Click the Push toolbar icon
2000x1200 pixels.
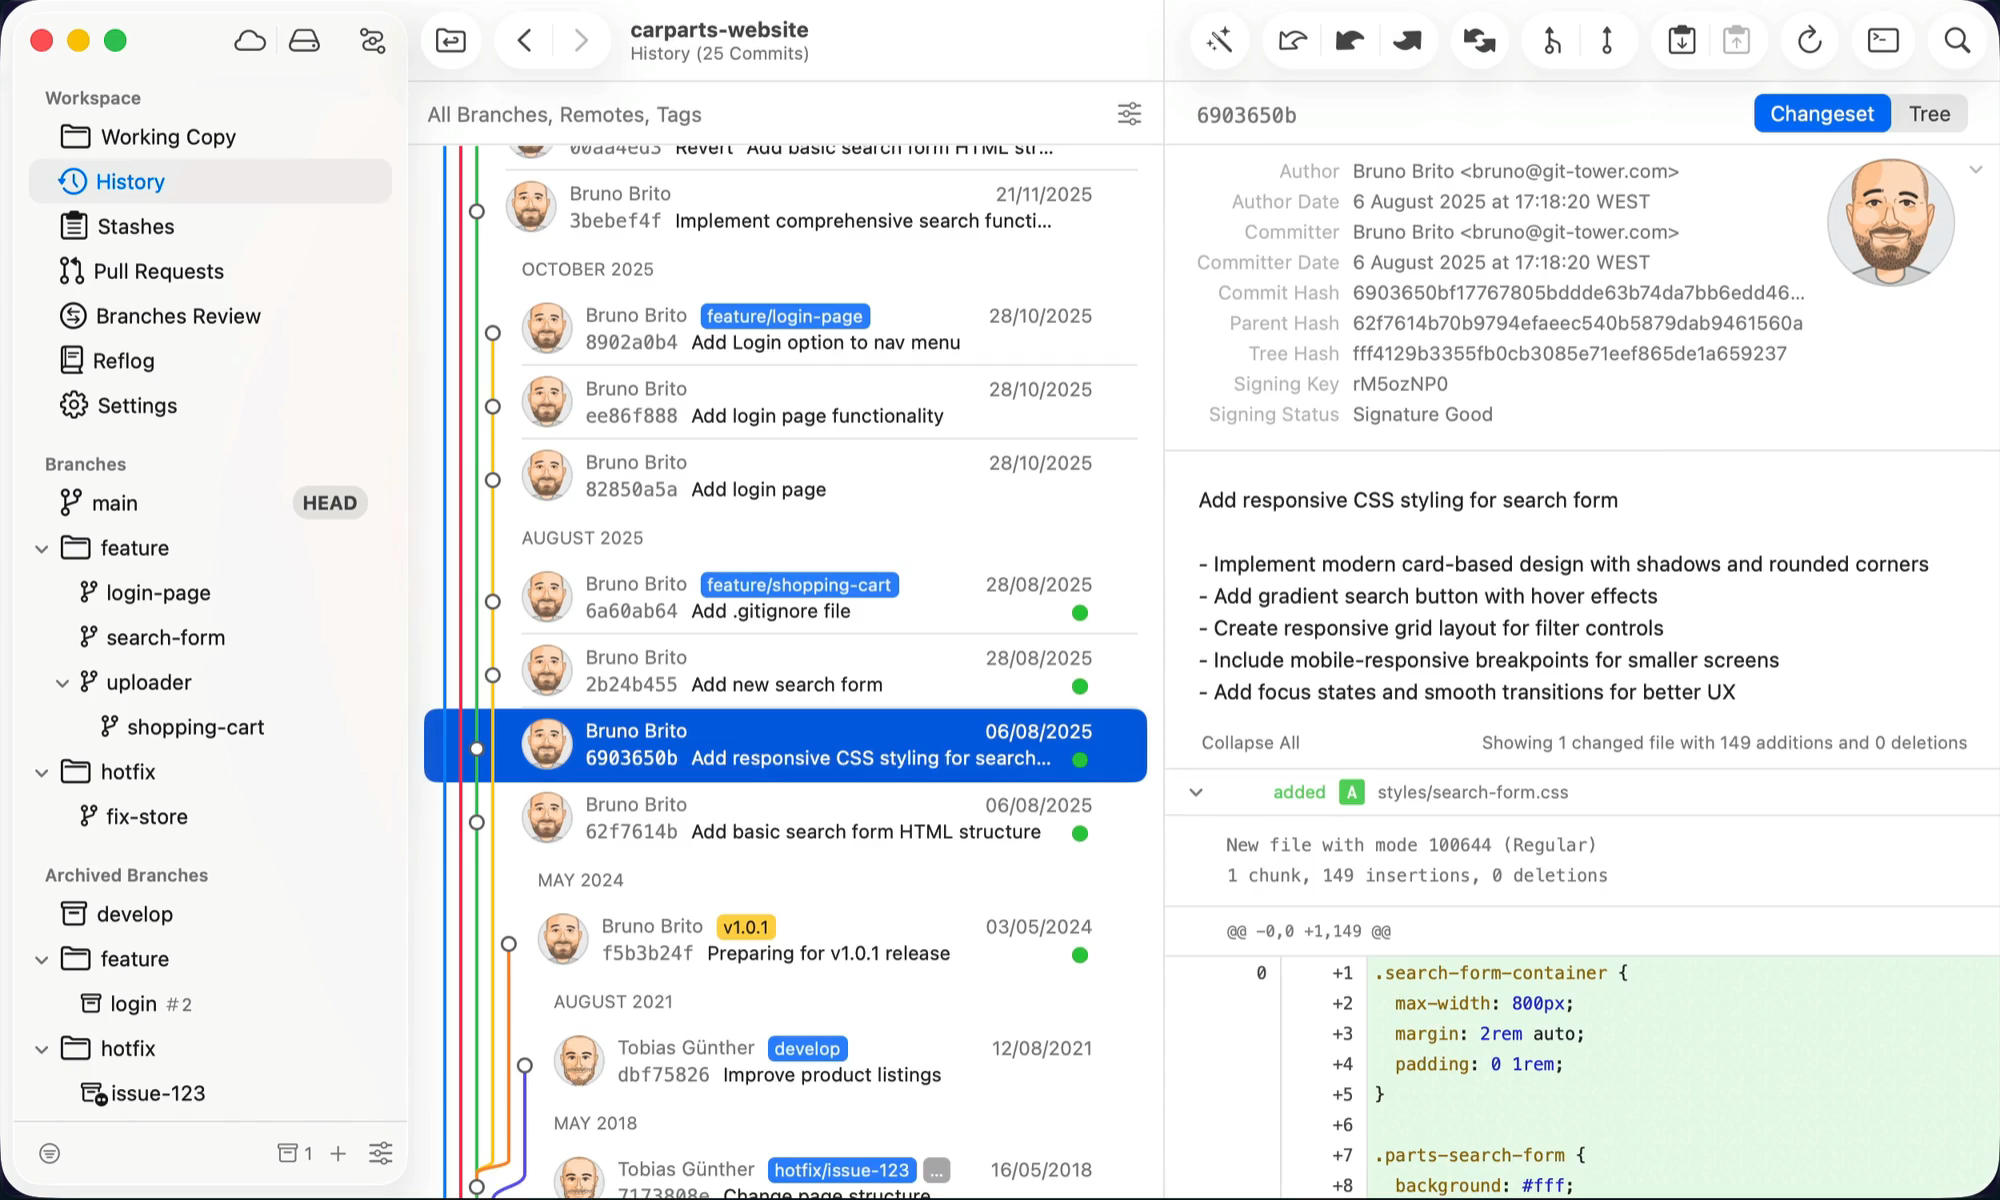point(1407,41)
